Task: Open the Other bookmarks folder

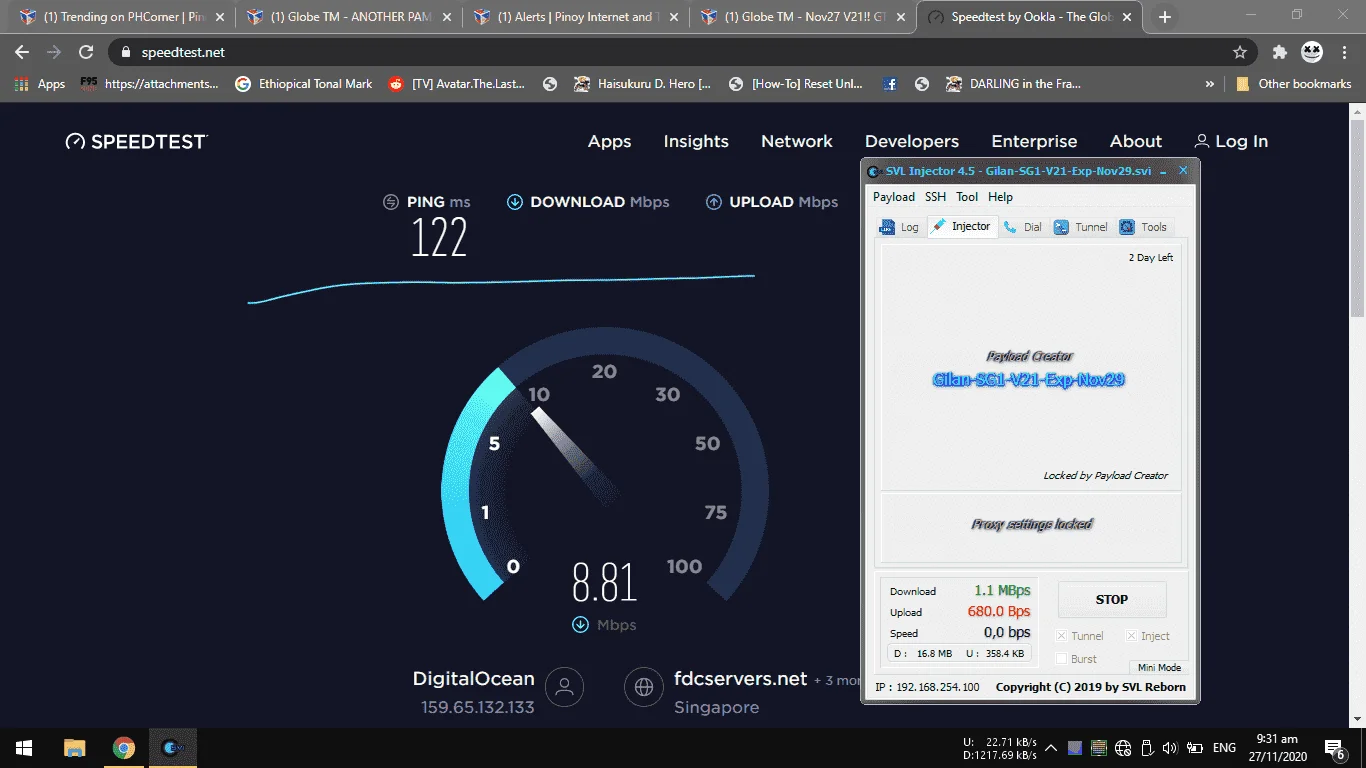Action: (1294, 84)
